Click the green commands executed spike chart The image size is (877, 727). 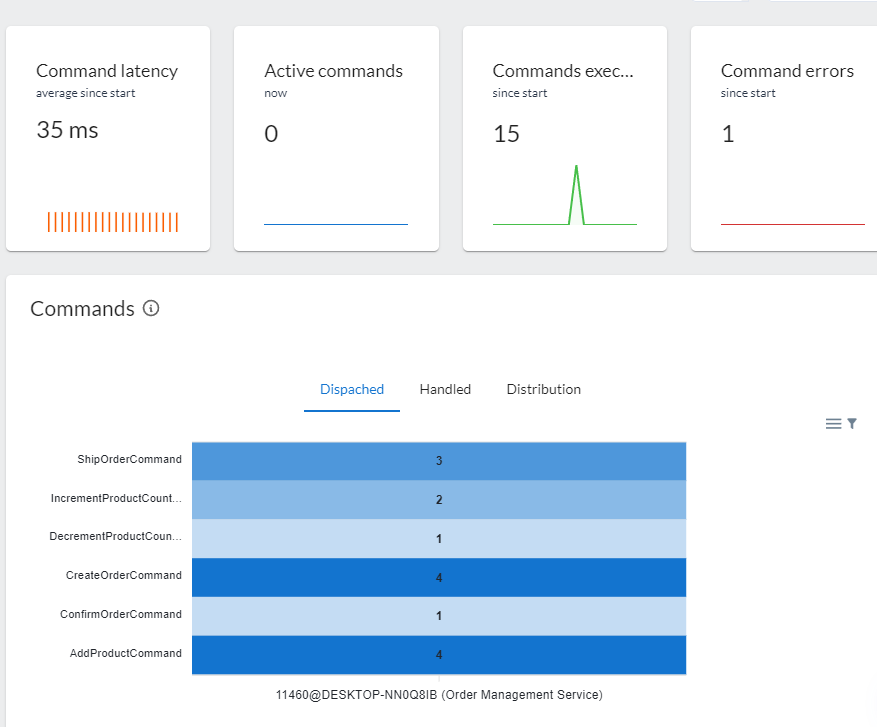pos(565,195)
